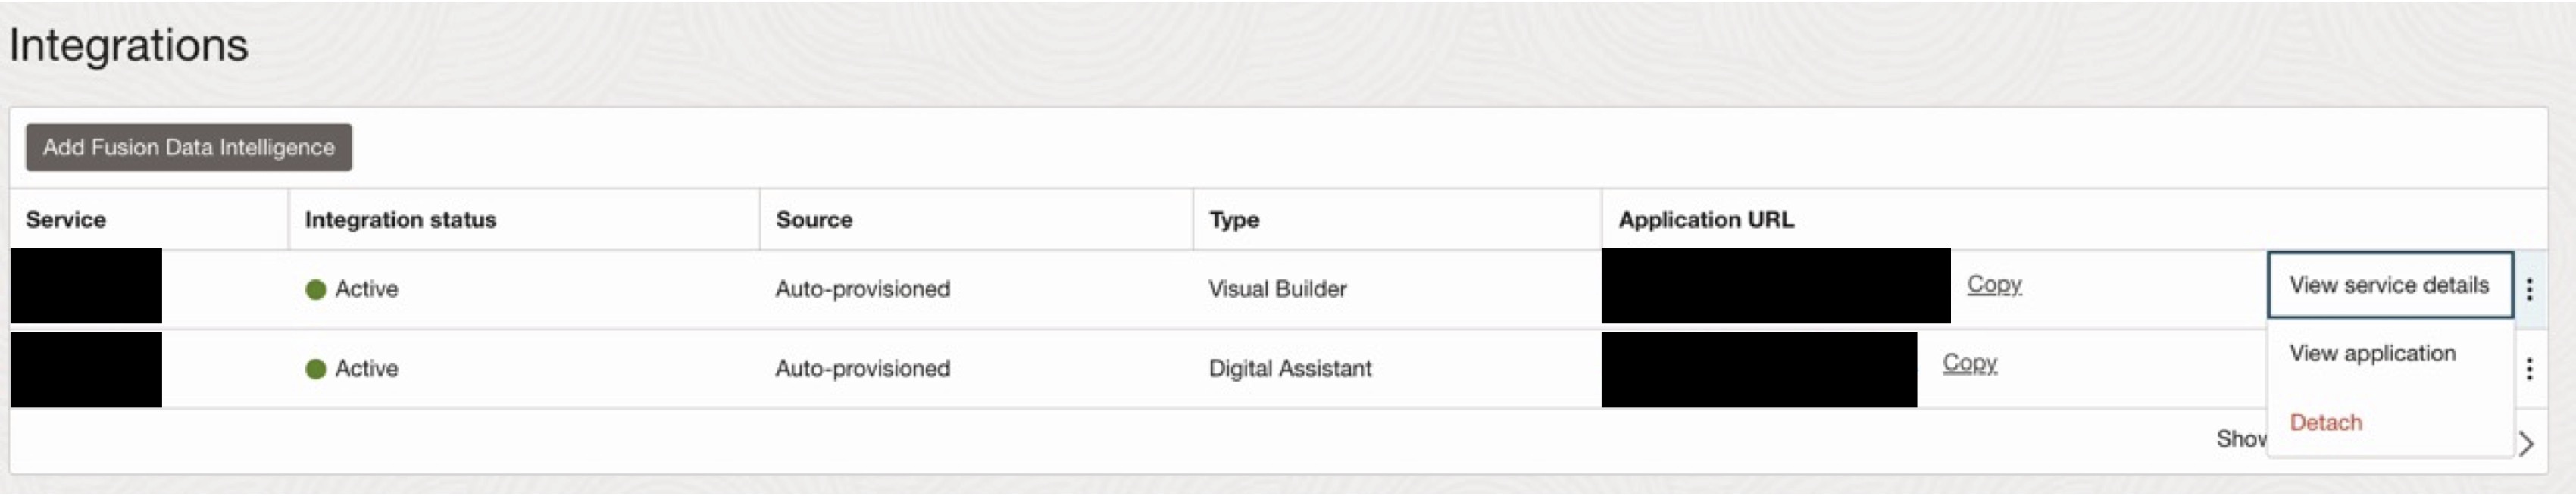This screenshot has height=496, width=2576.
Task: Copy the Digital Assistant application URL
Action: 1970,364
